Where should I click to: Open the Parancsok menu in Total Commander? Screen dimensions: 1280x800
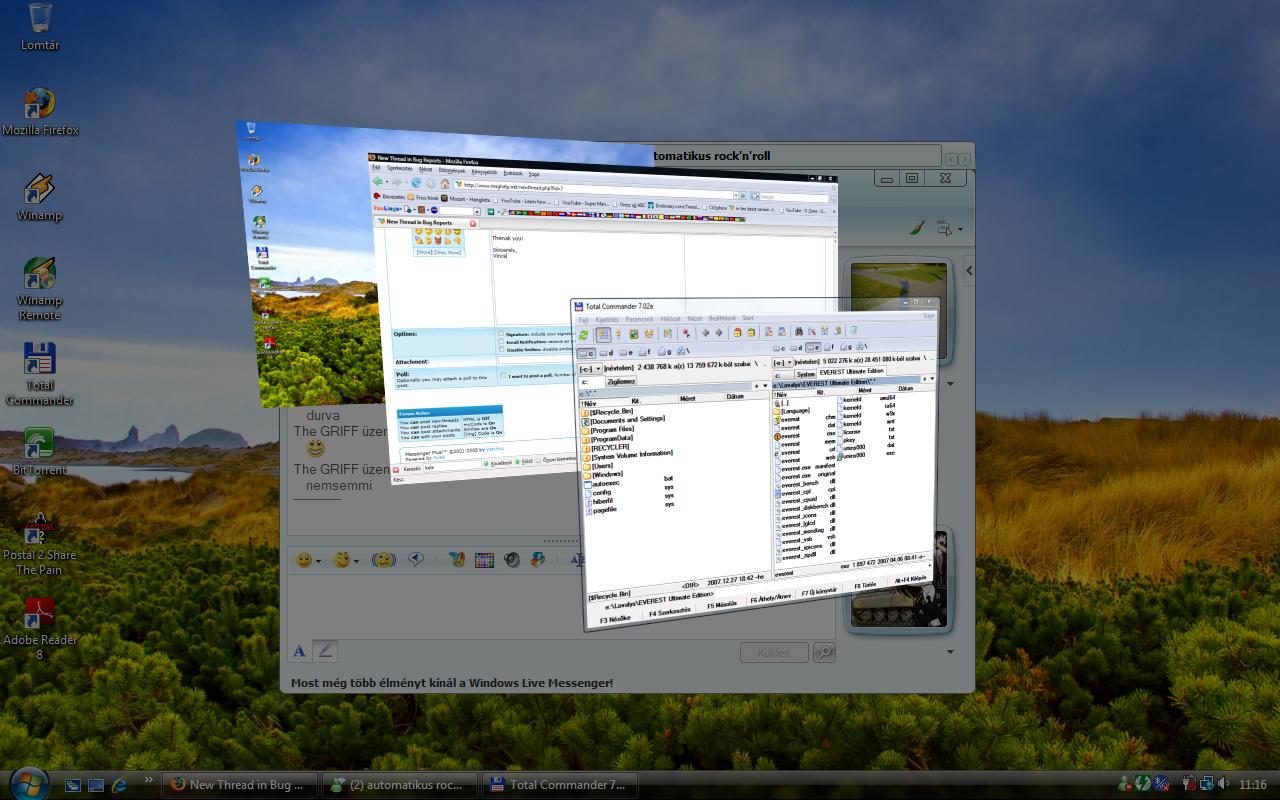coord(639,320)
